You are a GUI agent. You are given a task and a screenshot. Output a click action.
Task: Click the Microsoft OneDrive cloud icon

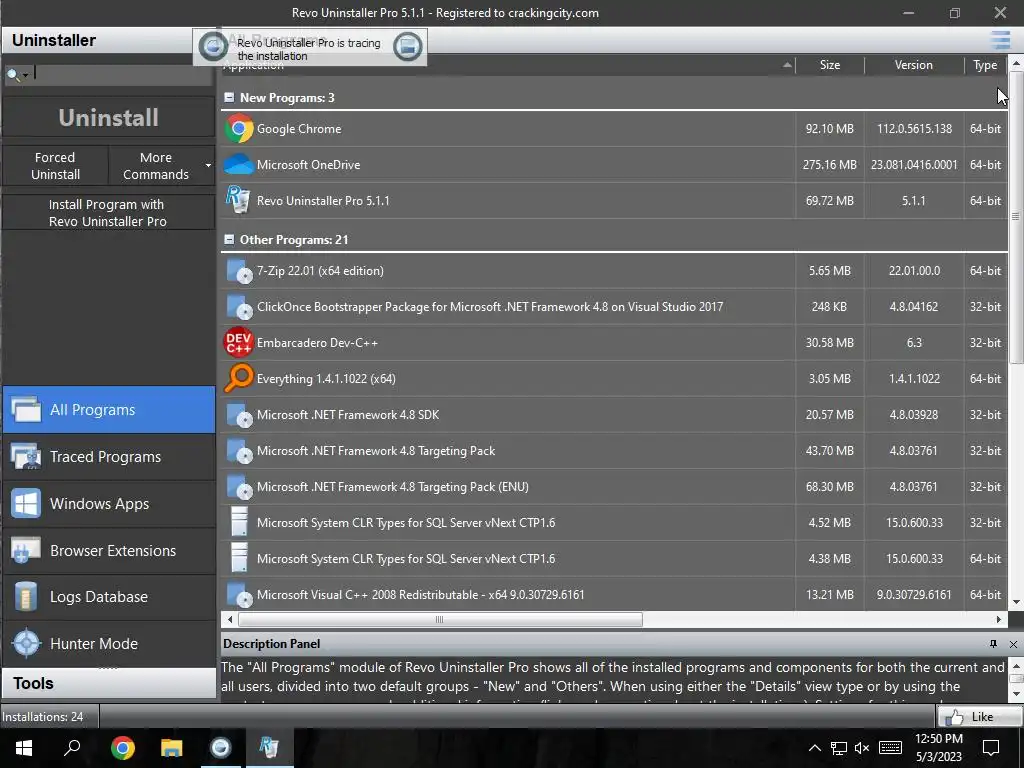coord(238,165)
